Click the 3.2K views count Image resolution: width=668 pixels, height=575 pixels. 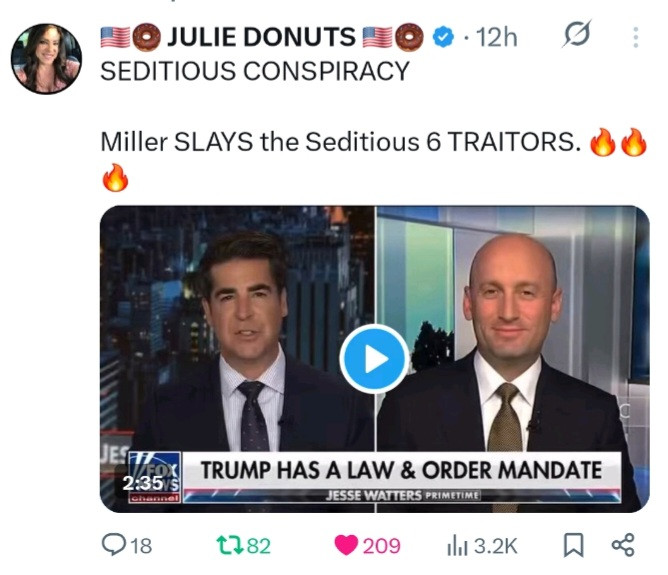[x=496, y=546]
